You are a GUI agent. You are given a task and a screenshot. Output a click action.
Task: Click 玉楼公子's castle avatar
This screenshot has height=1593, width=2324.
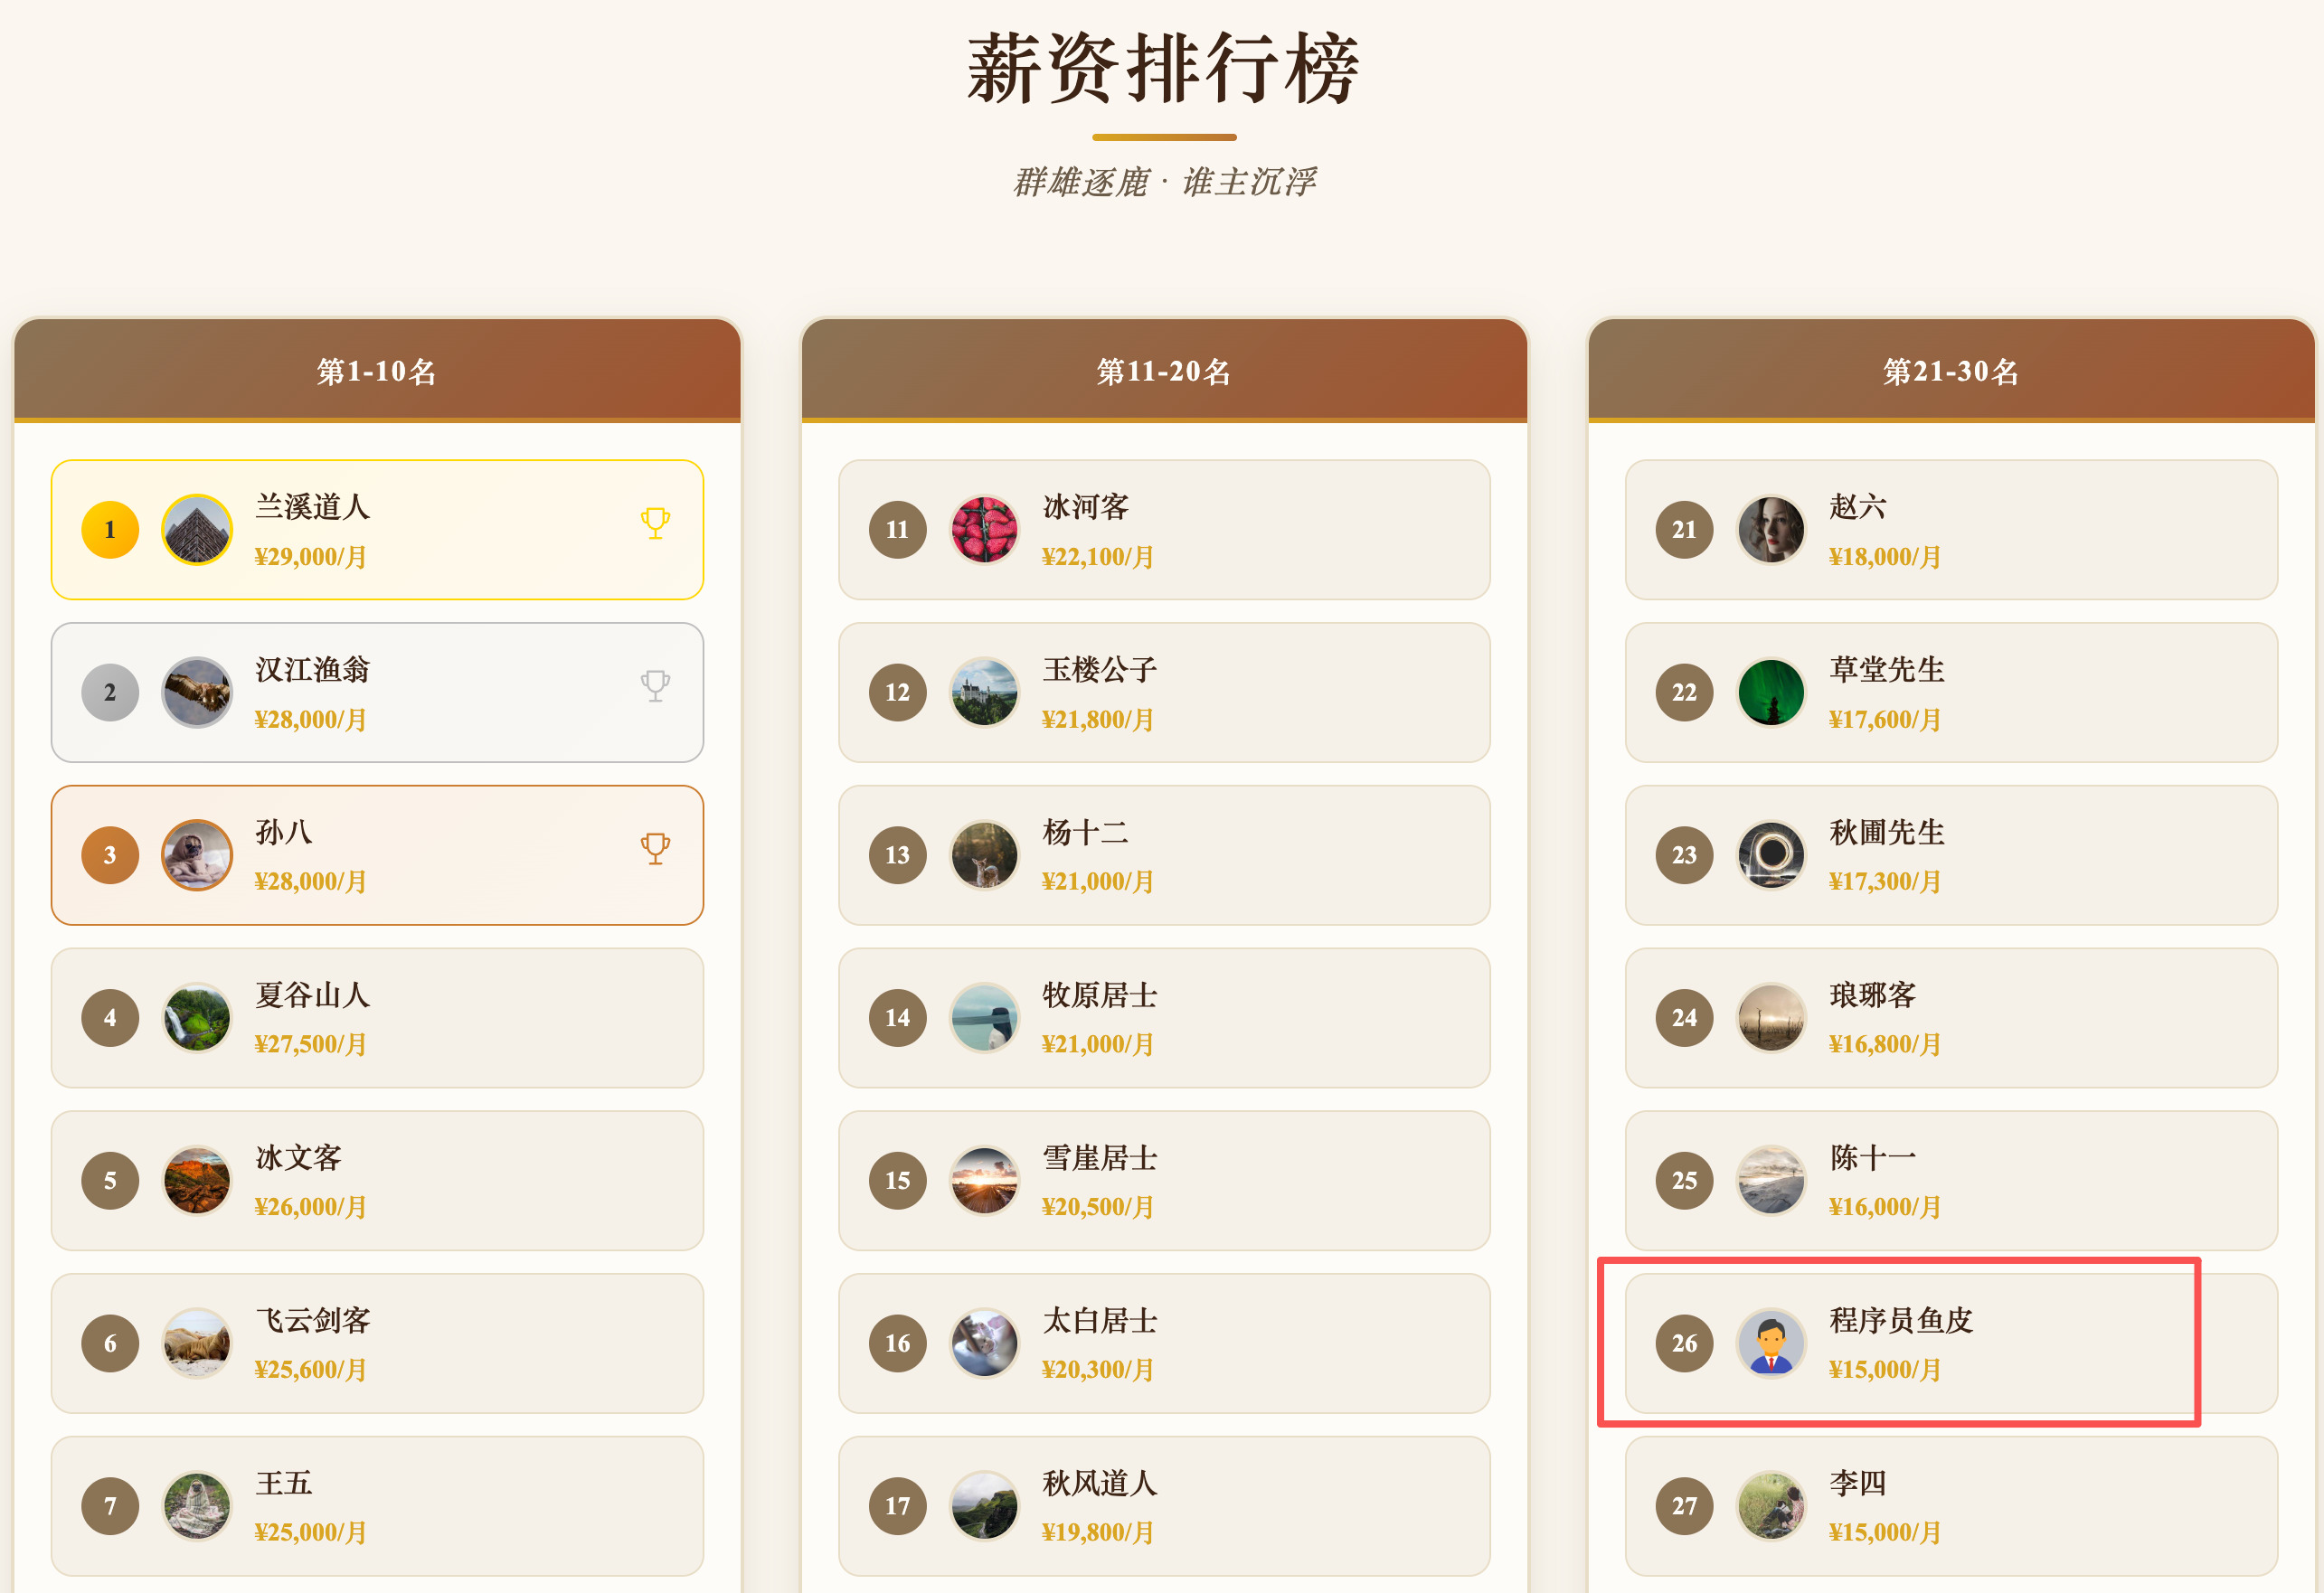click(x=984, y=692)
